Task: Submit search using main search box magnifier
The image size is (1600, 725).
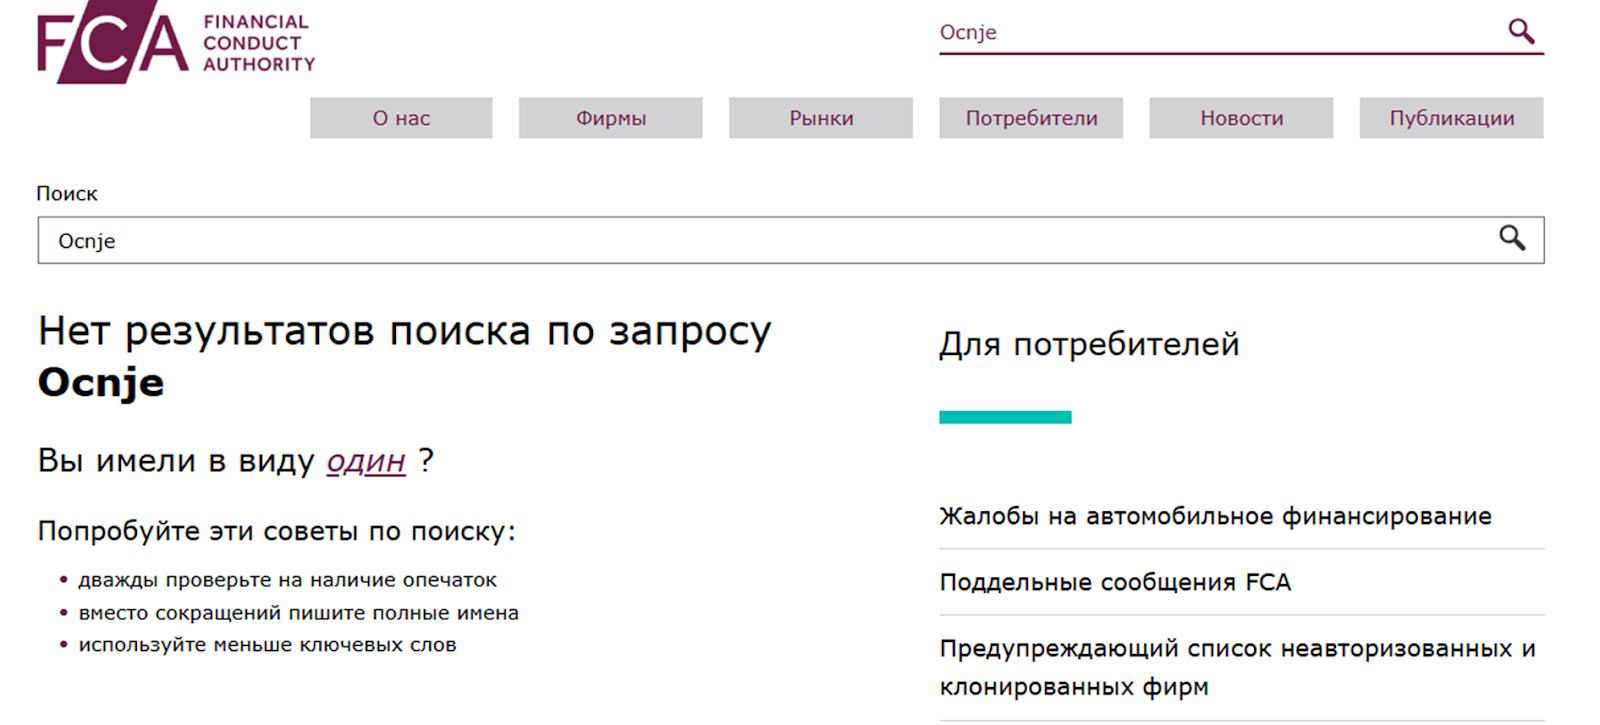Action: [x=1512, y=238]
